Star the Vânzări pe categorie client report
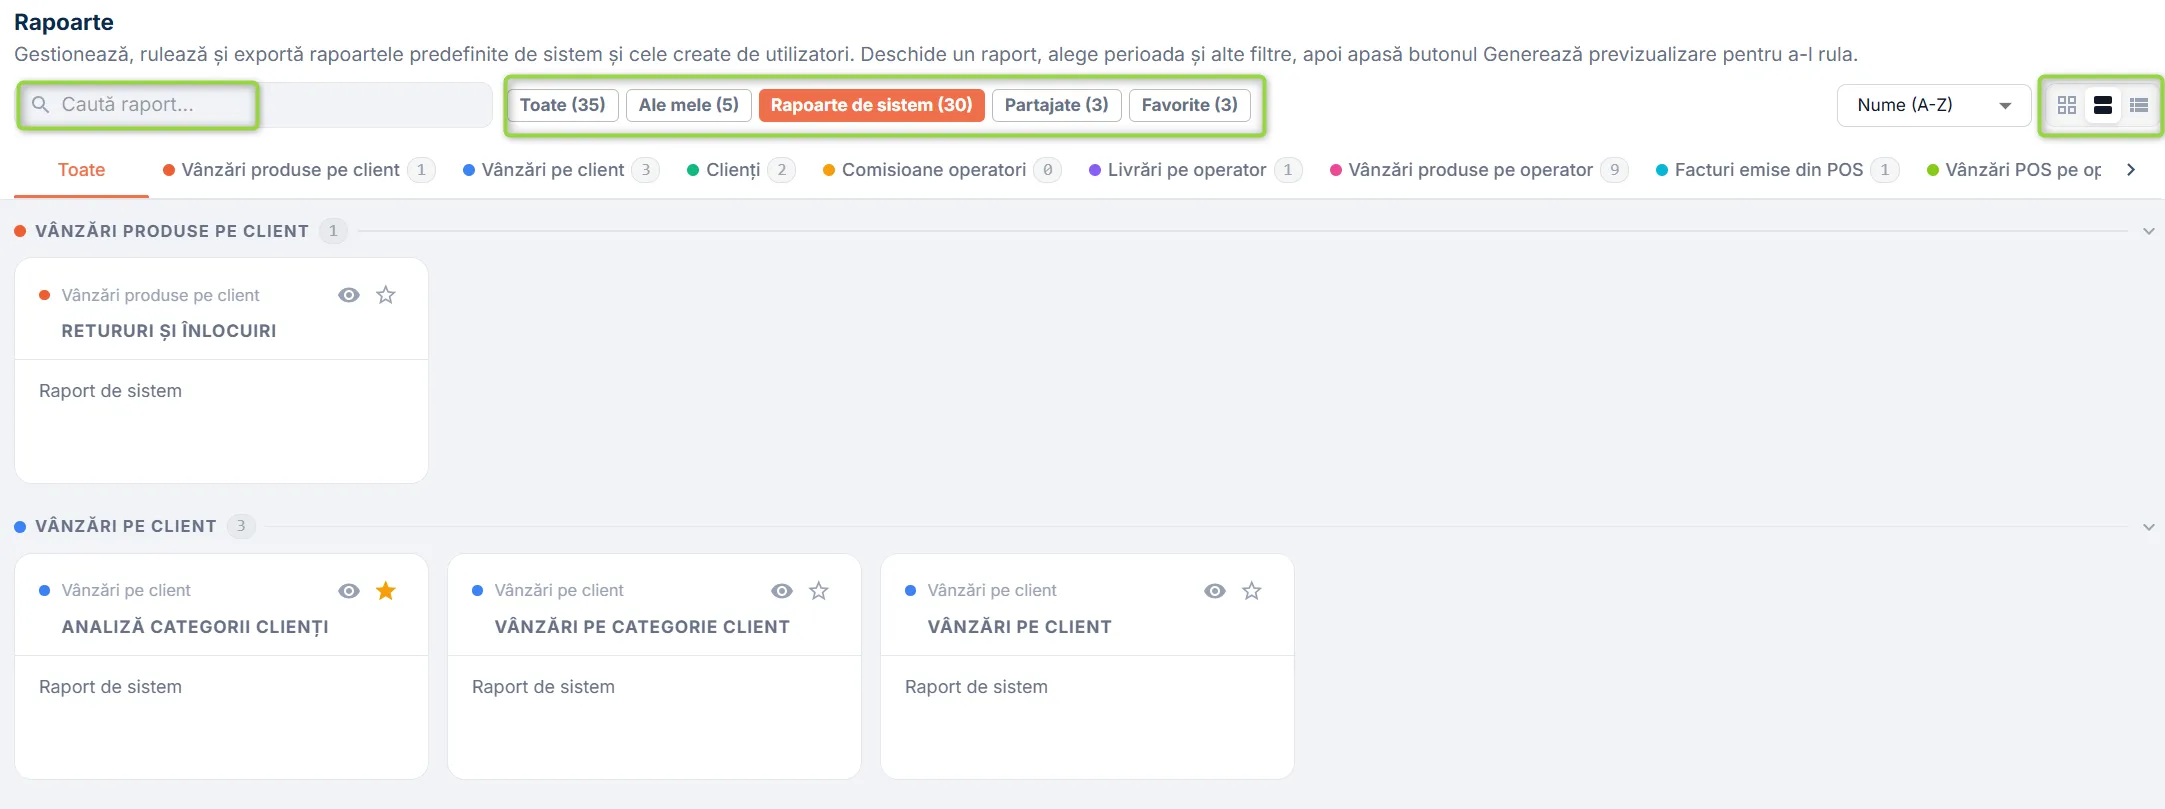 [819, 591]
